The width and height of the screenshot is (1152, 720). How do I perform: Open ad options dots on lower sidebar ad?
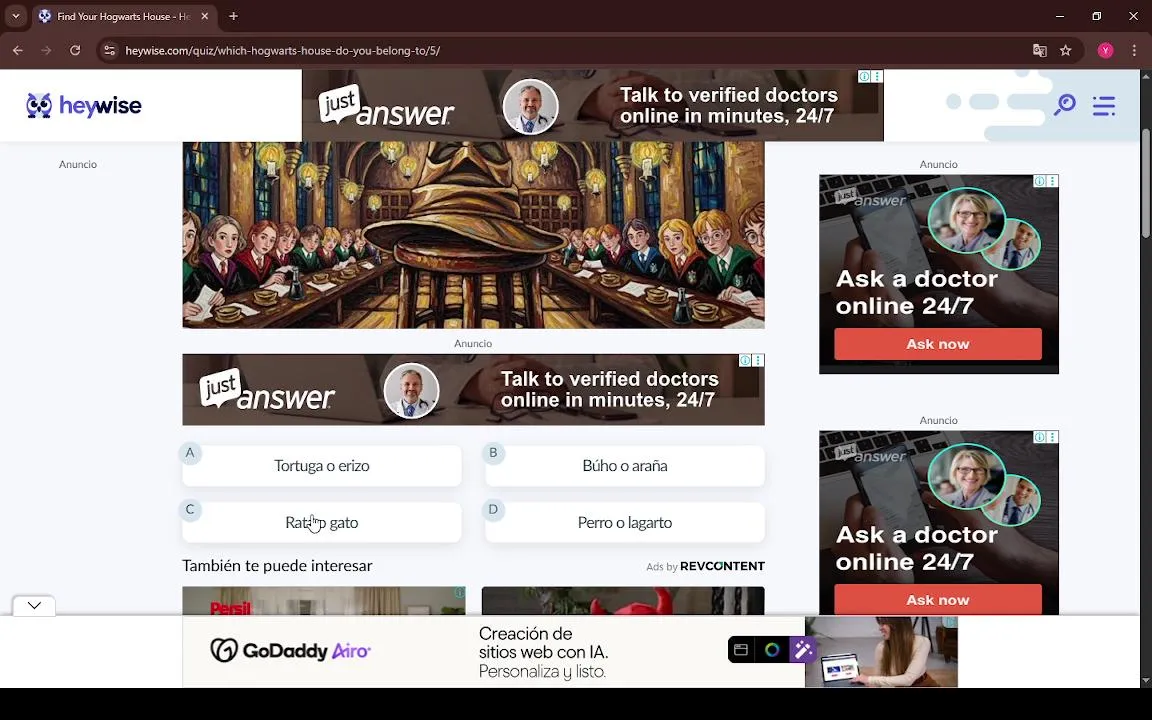click(1053, 437)
